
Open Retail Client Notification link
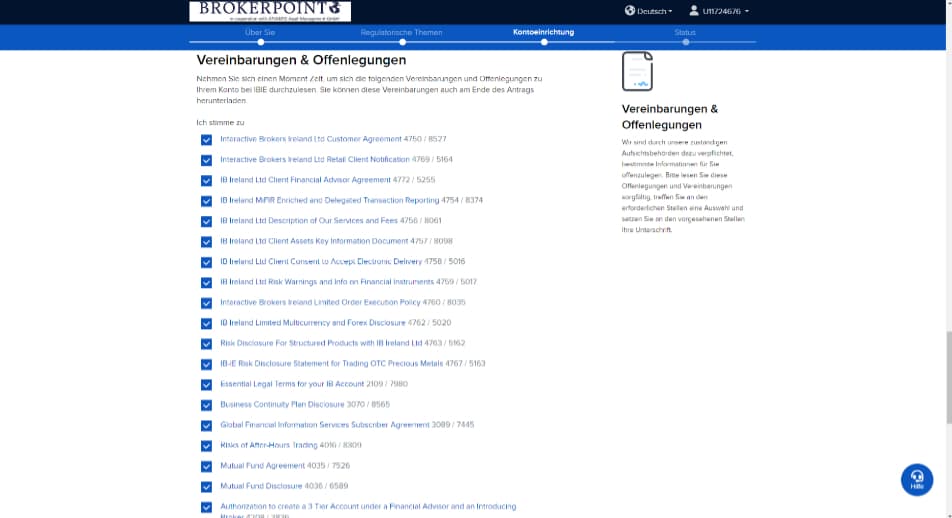[314, 159]
